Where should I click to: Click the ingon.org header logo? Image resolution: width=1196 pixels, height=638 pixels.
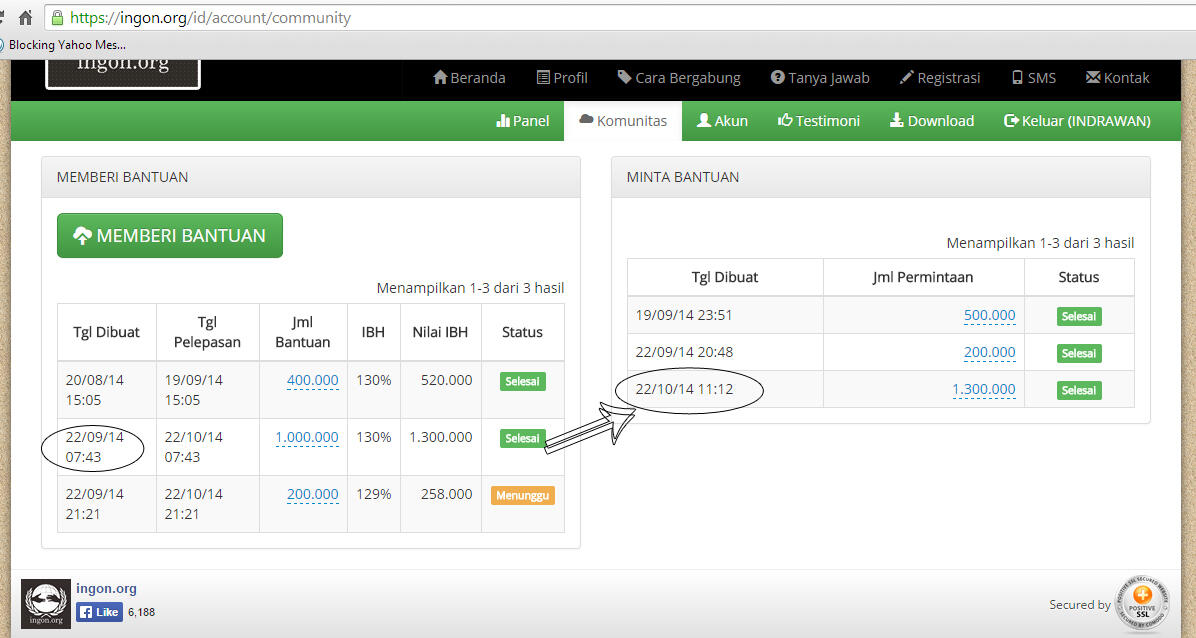point(123,73)
